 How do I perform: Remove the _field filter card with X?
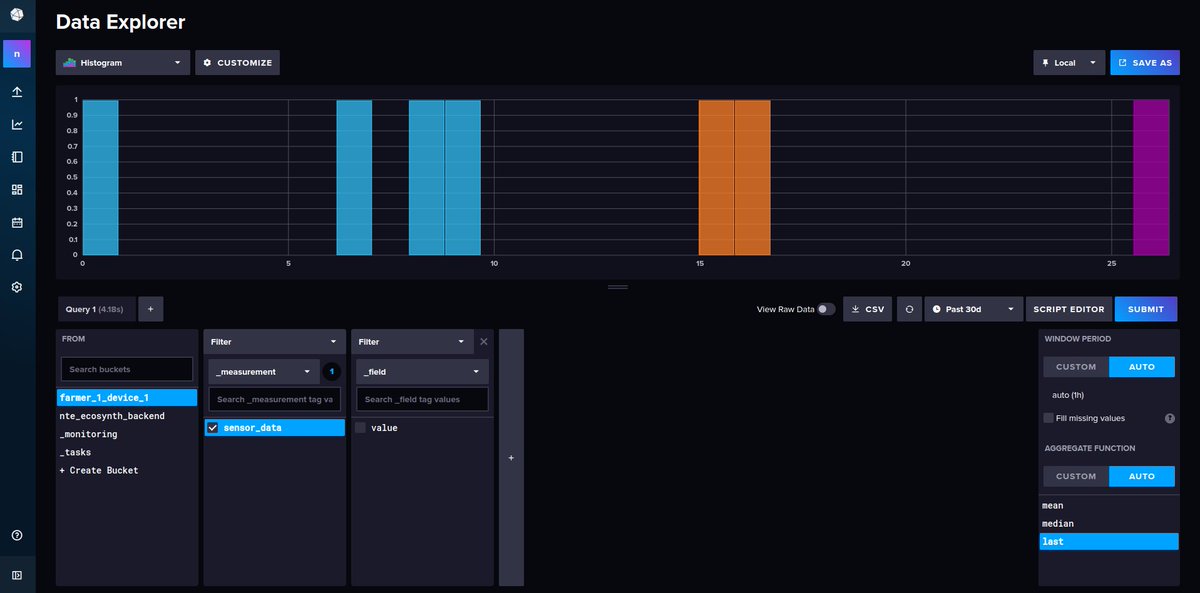click(x=484, y=342)
